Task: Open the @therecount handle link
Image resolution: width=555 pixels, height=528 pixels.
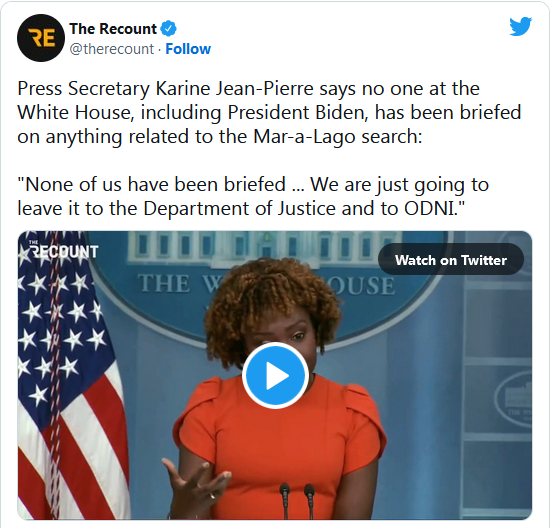Action: [x=111, y=49]
